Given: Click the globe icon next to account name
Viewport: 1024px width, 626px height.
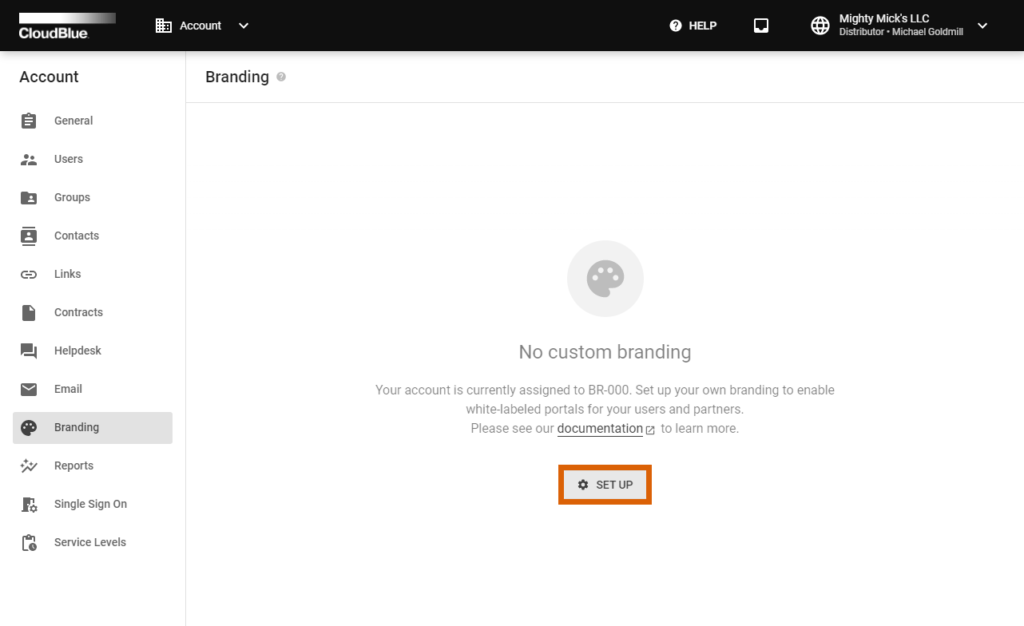Looking at the screenshot, I should [820, 26].
